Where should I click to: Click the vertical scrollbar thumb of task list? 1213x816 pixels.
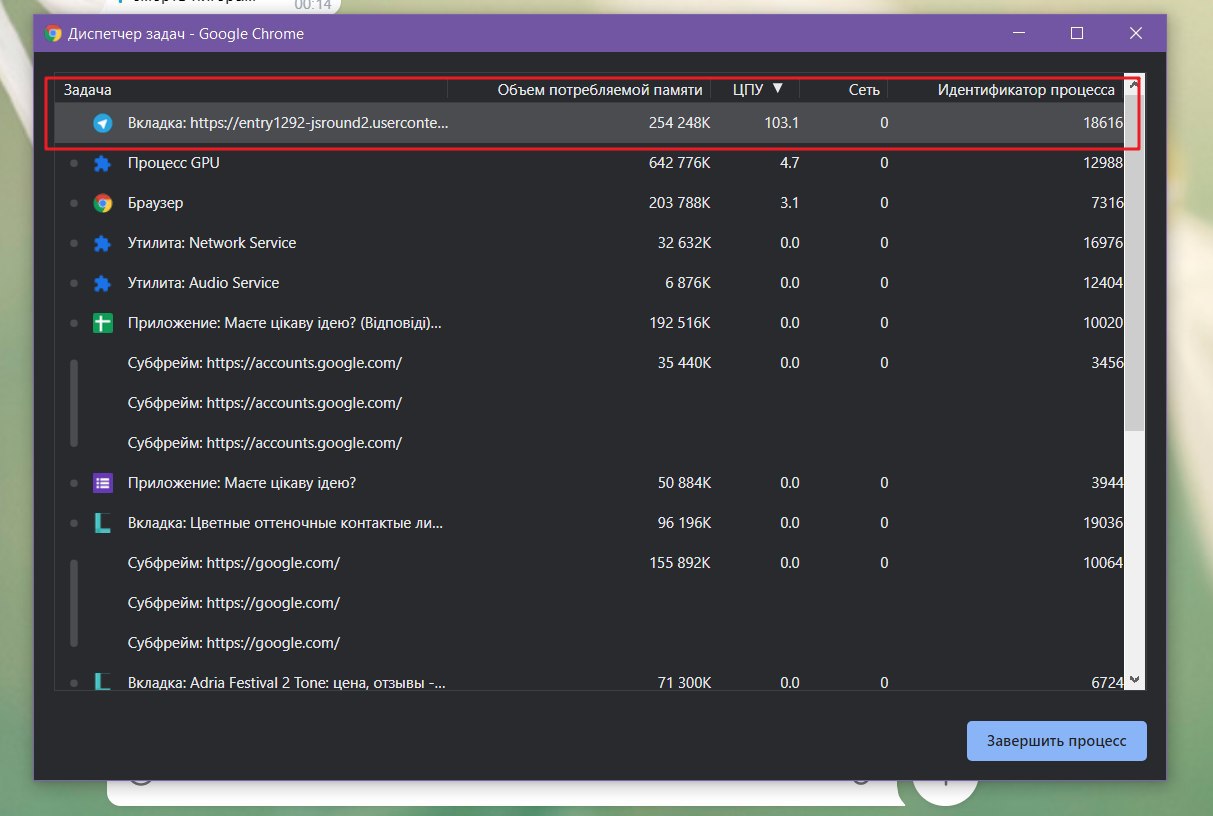pyautogui.click(x=1134, y=262)
